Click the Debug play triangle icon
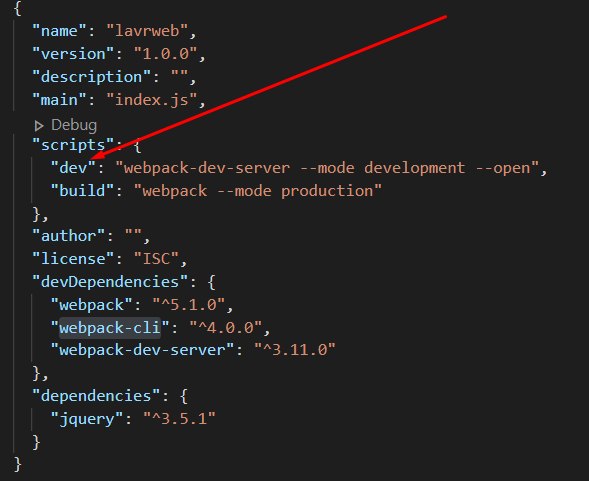 point(39,126)
